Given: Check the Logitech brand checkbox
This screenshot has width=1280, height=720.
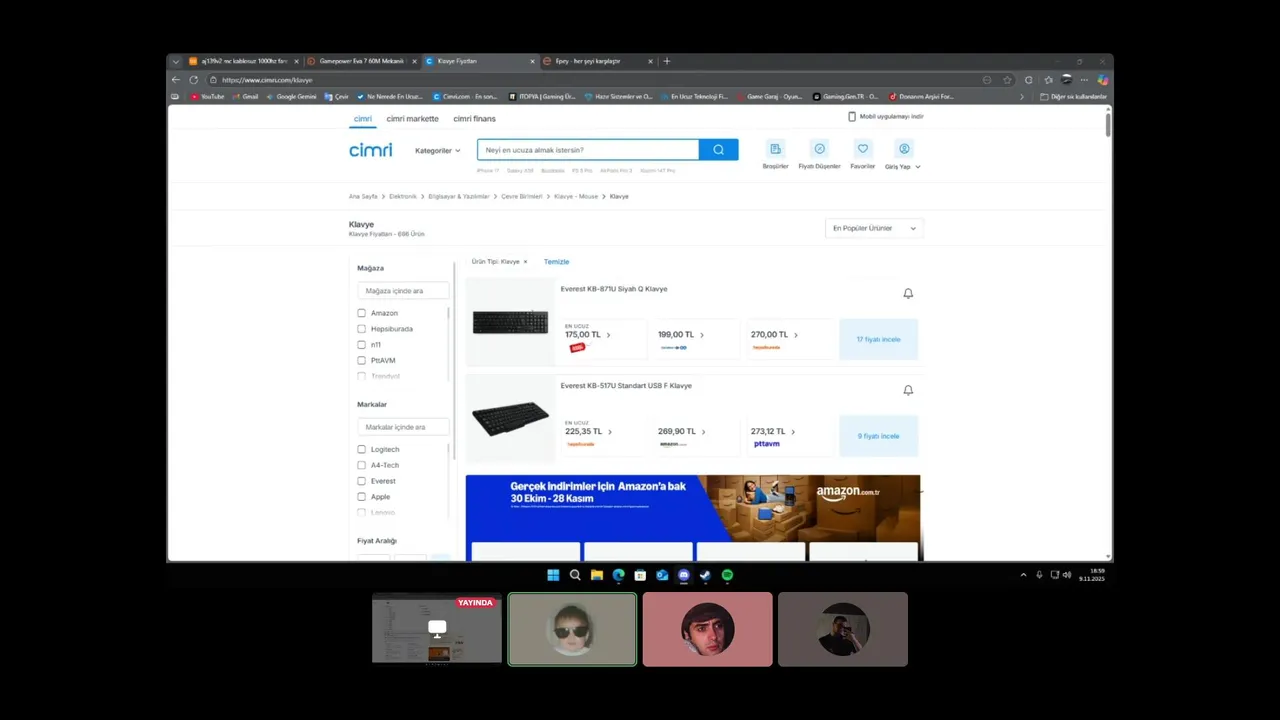Looking at the screenshot, I should 362,449.
